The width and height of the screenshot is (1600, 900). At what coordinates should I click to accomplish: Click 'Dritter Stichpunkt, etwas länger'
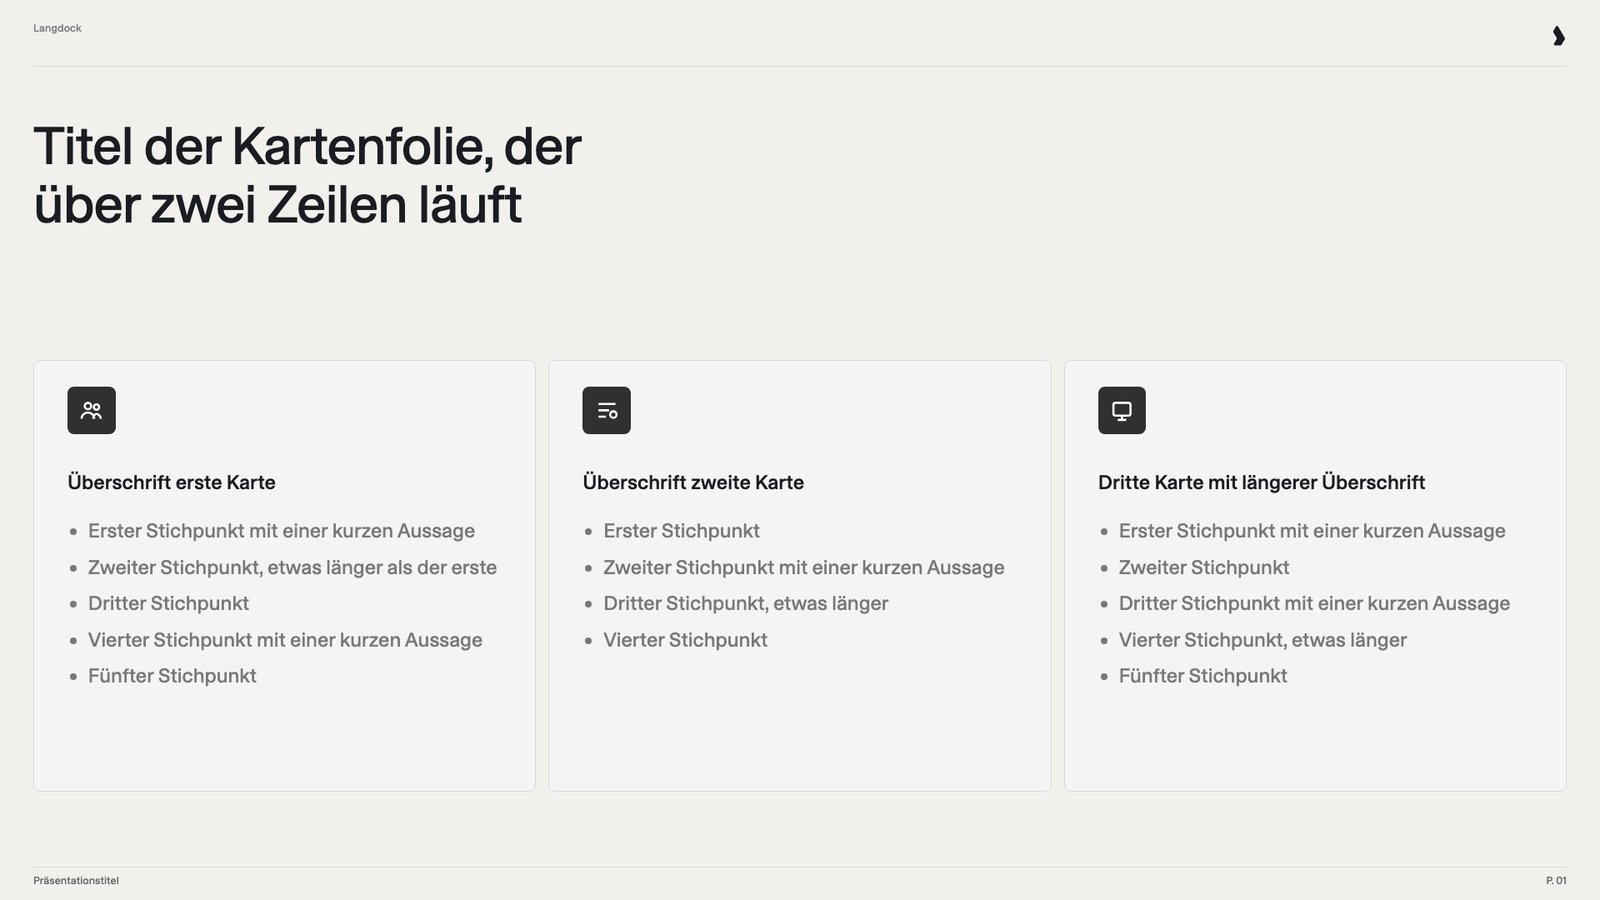point(746,603)
